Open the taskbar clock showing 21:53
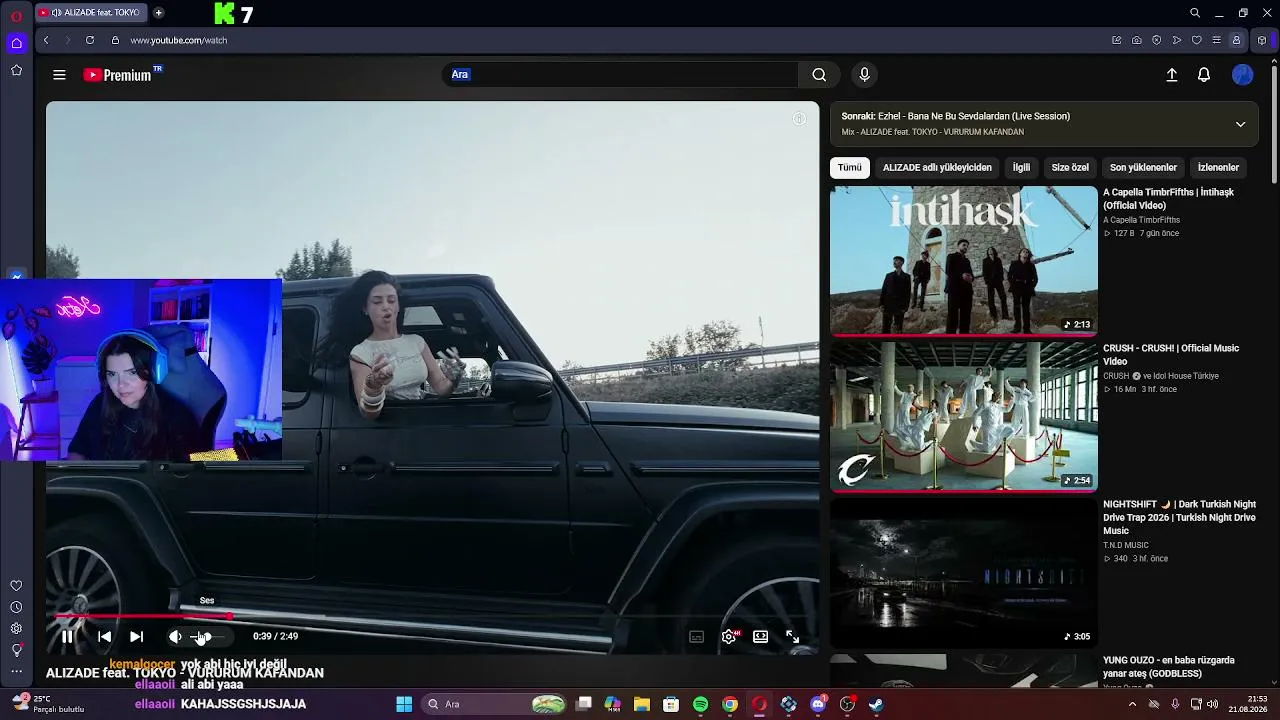Screen dimensions: 1280x720 coord(1250,704)
